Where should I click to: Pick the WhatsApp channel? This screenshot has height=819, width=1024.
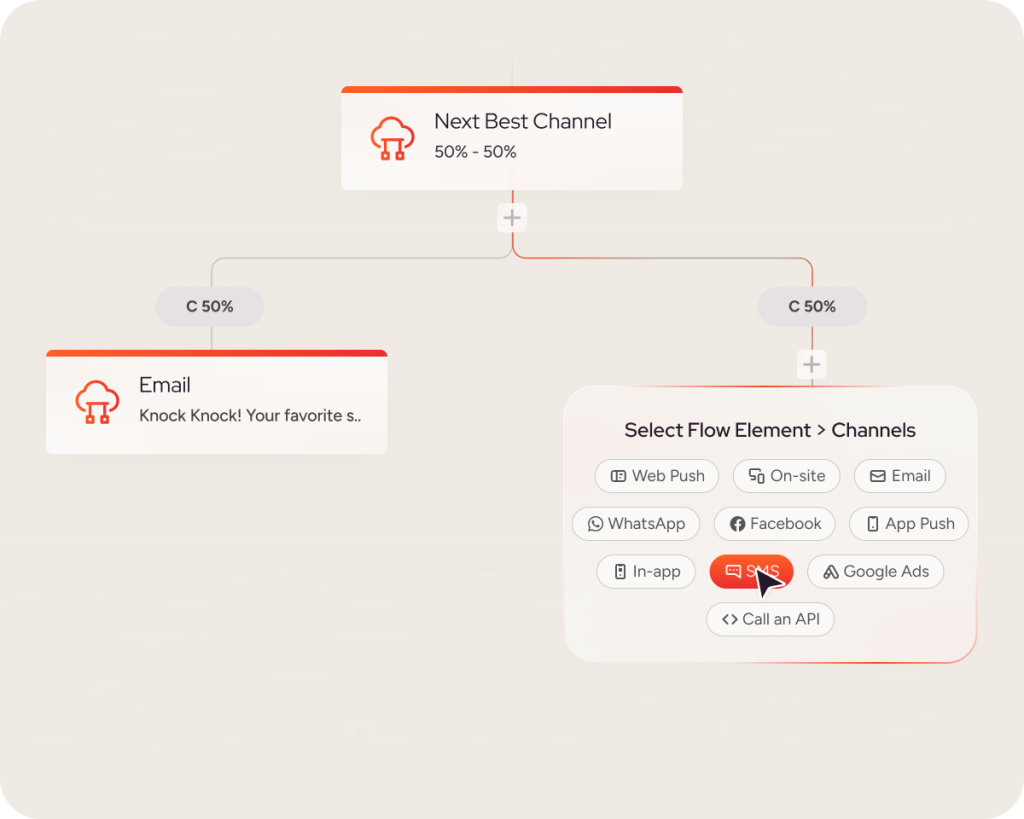pyautogui.click(x=636, y=524)
